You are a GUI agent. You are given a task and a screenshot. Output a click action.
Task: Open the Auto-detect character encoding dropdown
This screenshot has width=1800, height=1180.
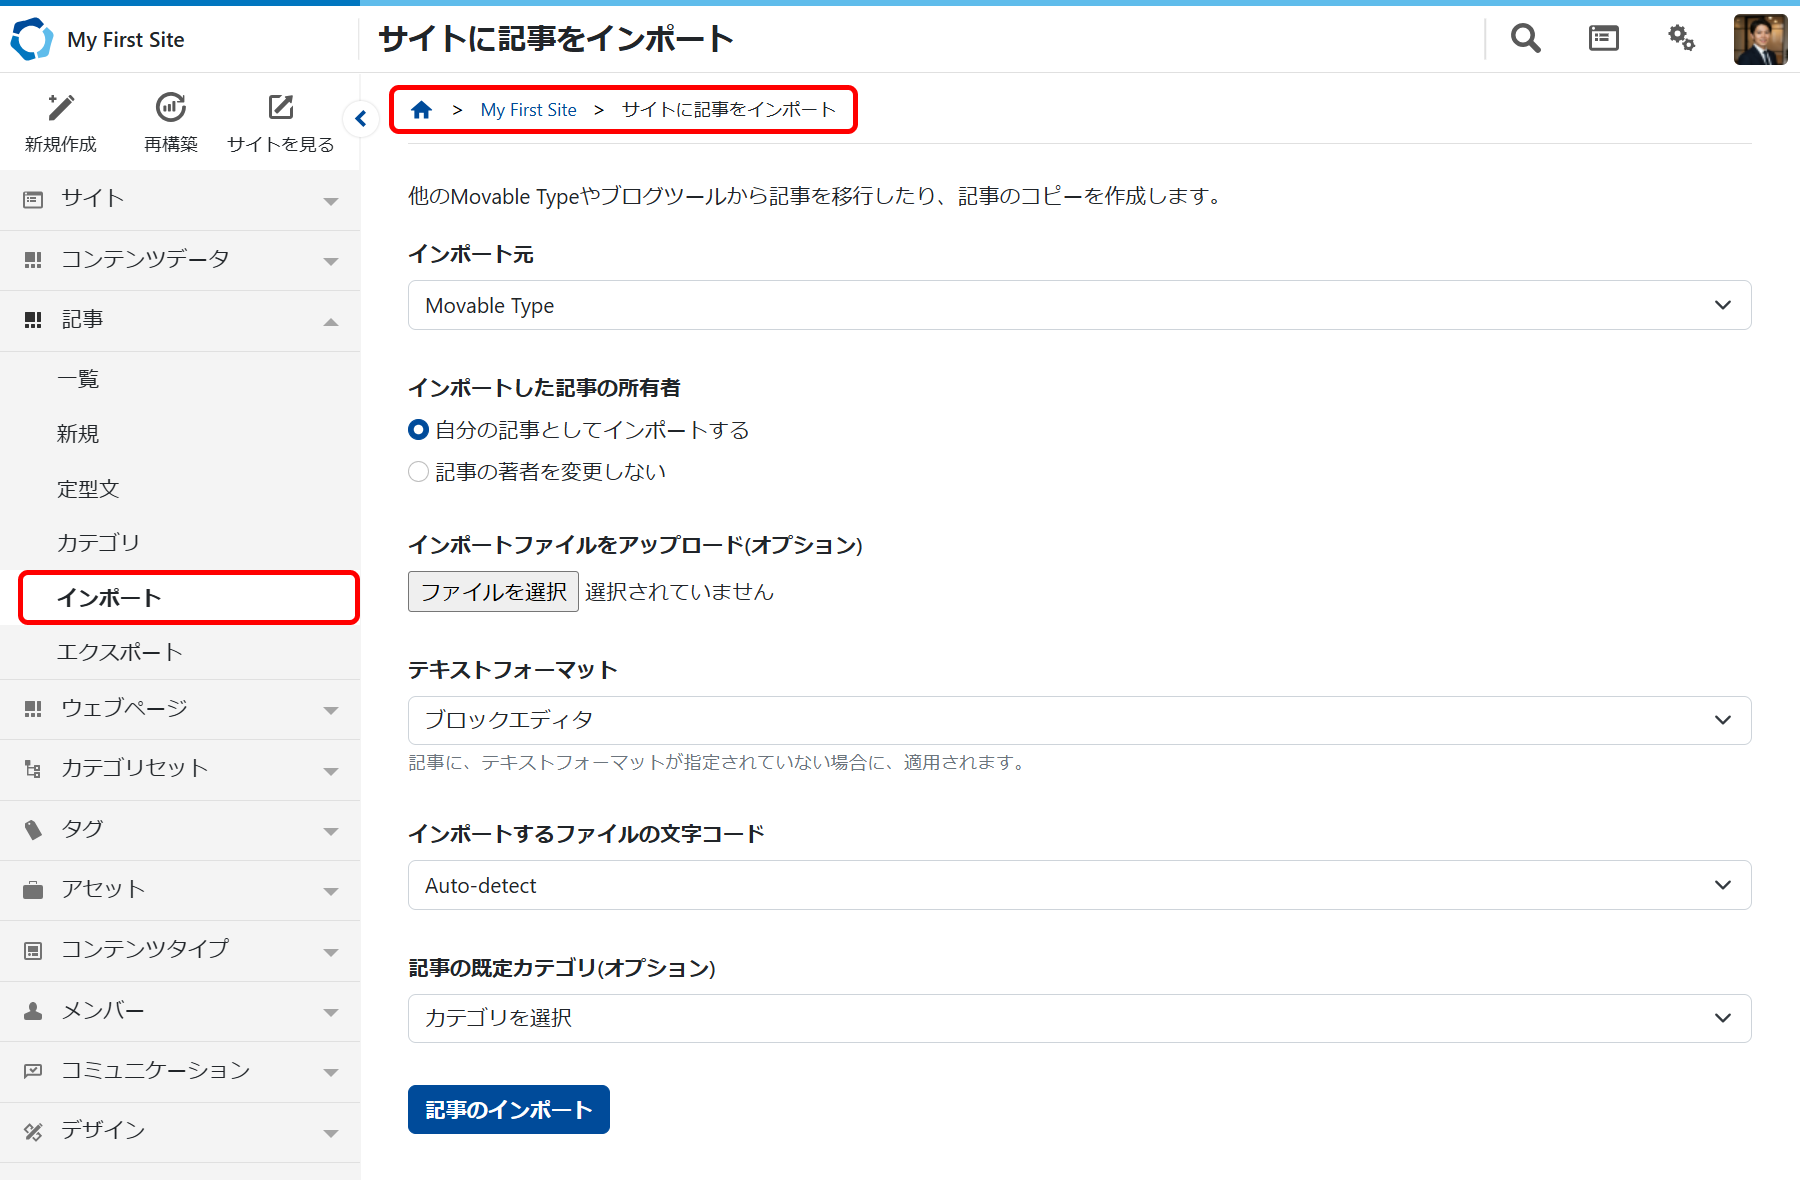pyautogui.click(x=1079, y=885)
